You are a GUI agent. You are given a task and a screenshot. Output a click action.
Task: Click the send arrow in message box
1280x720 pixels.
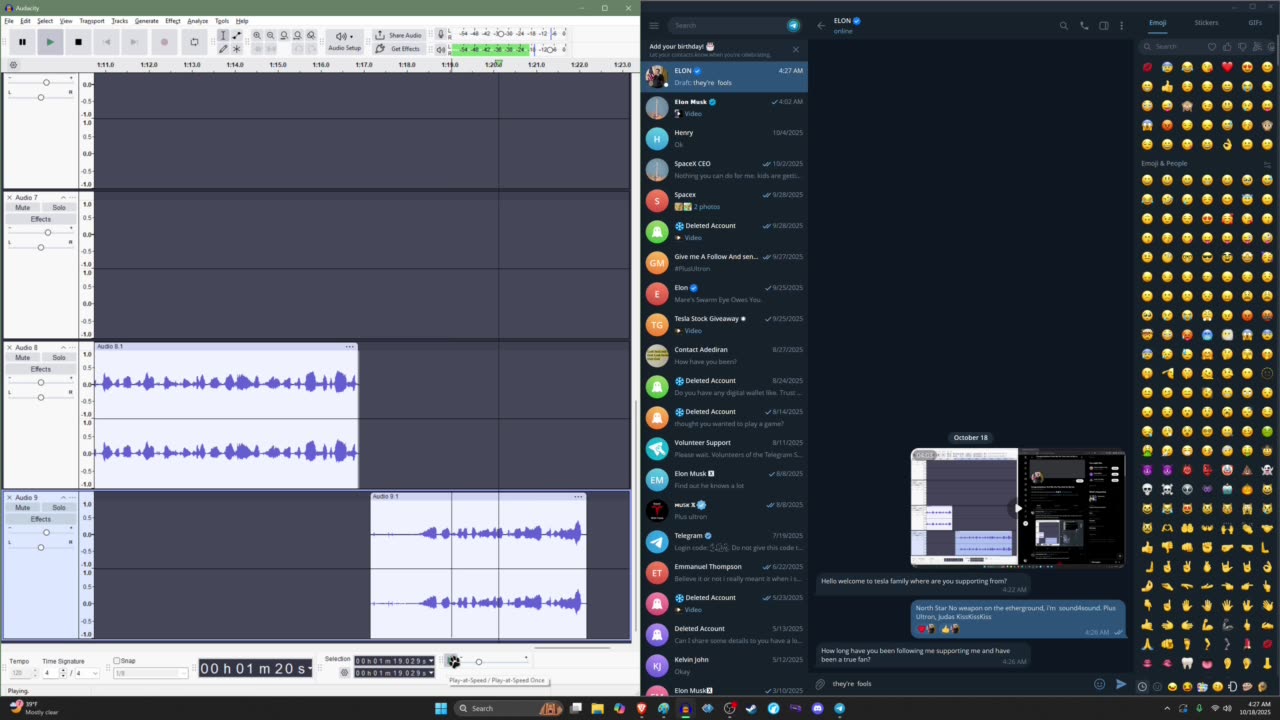[x=1121, y=684]
